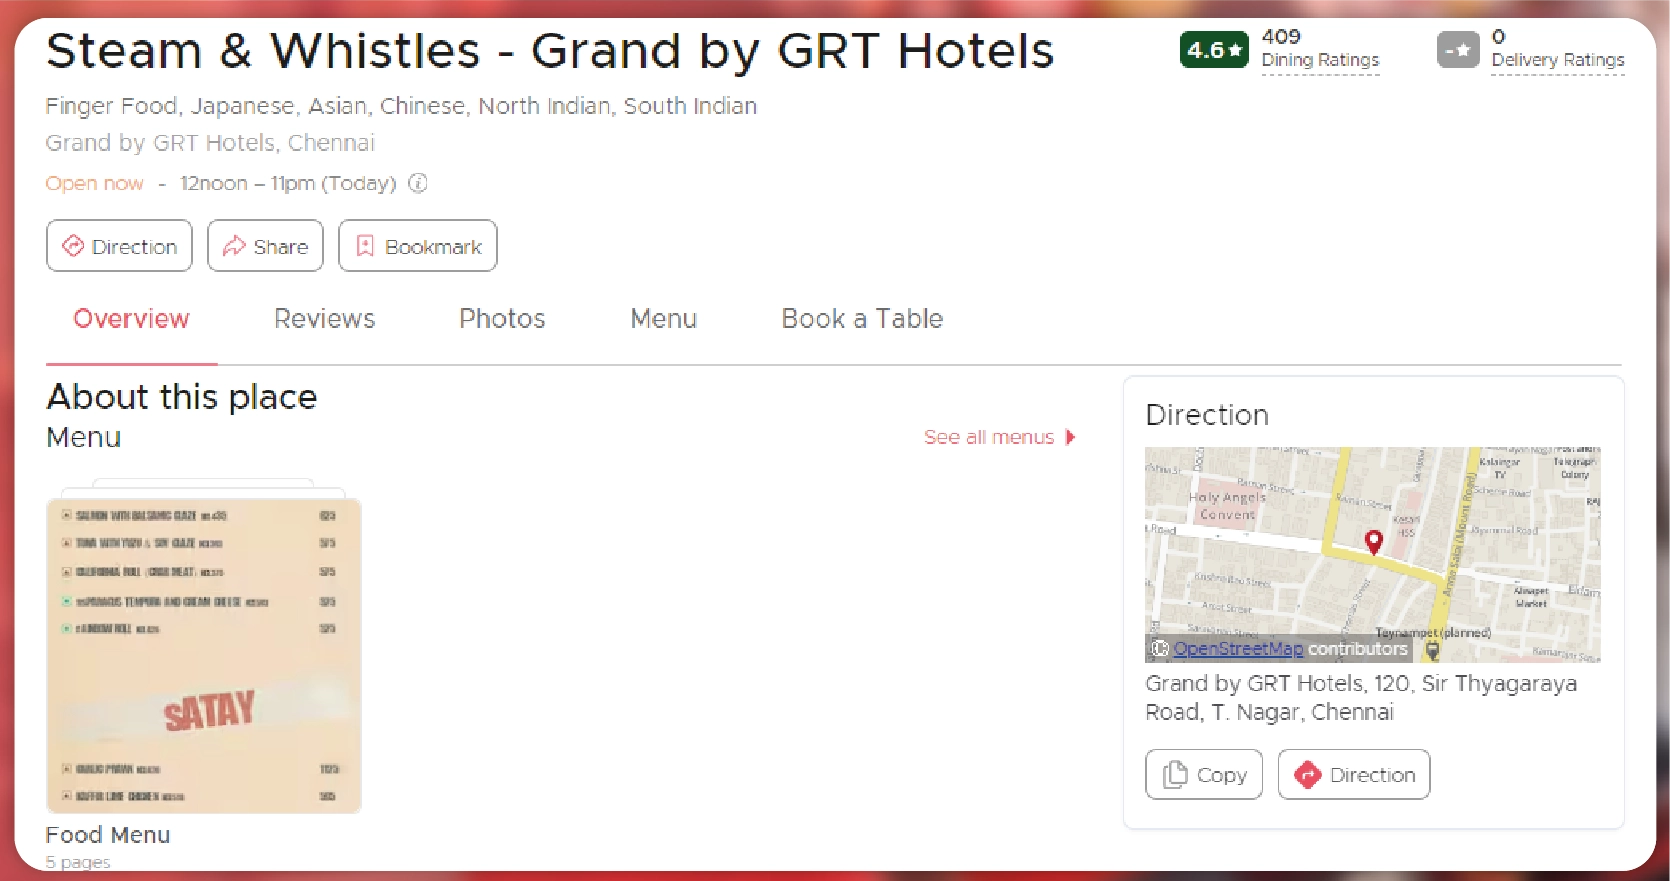
Task: Open the Menu tab
Action: pyautogui.click(x=663, y=319)
